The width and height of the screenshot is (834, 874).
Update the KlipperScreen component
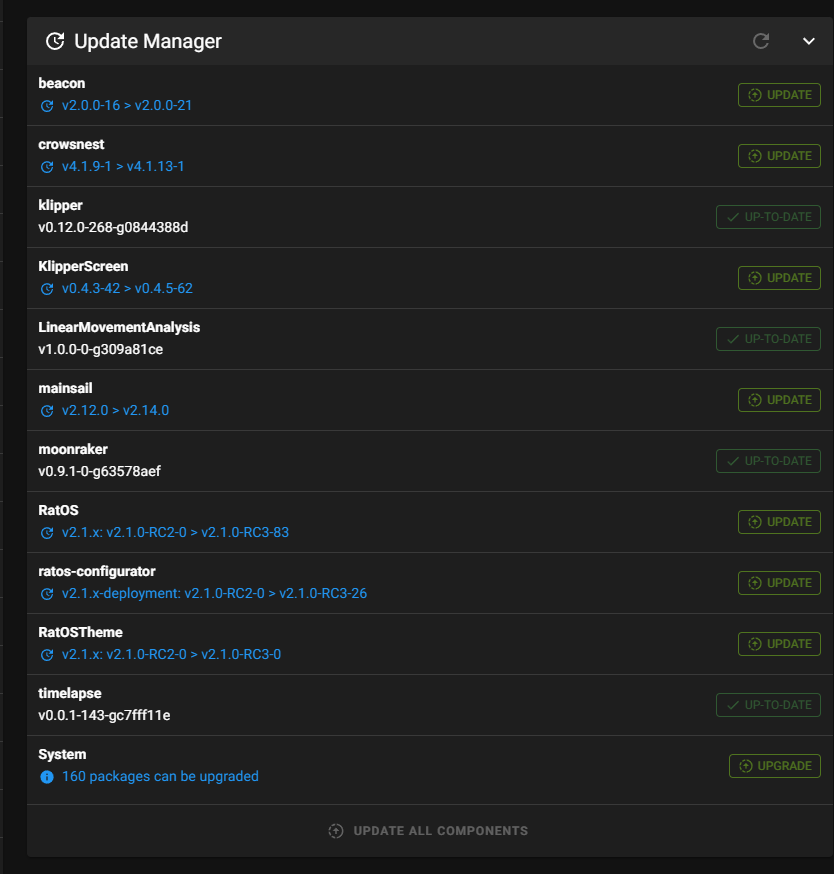coord(779,278)
